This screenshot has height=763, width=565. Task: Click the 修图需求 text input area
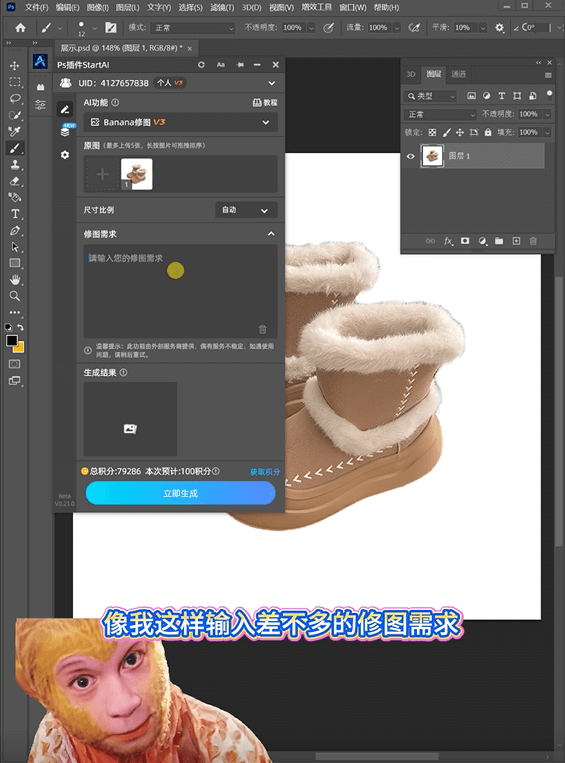[181, 291]
